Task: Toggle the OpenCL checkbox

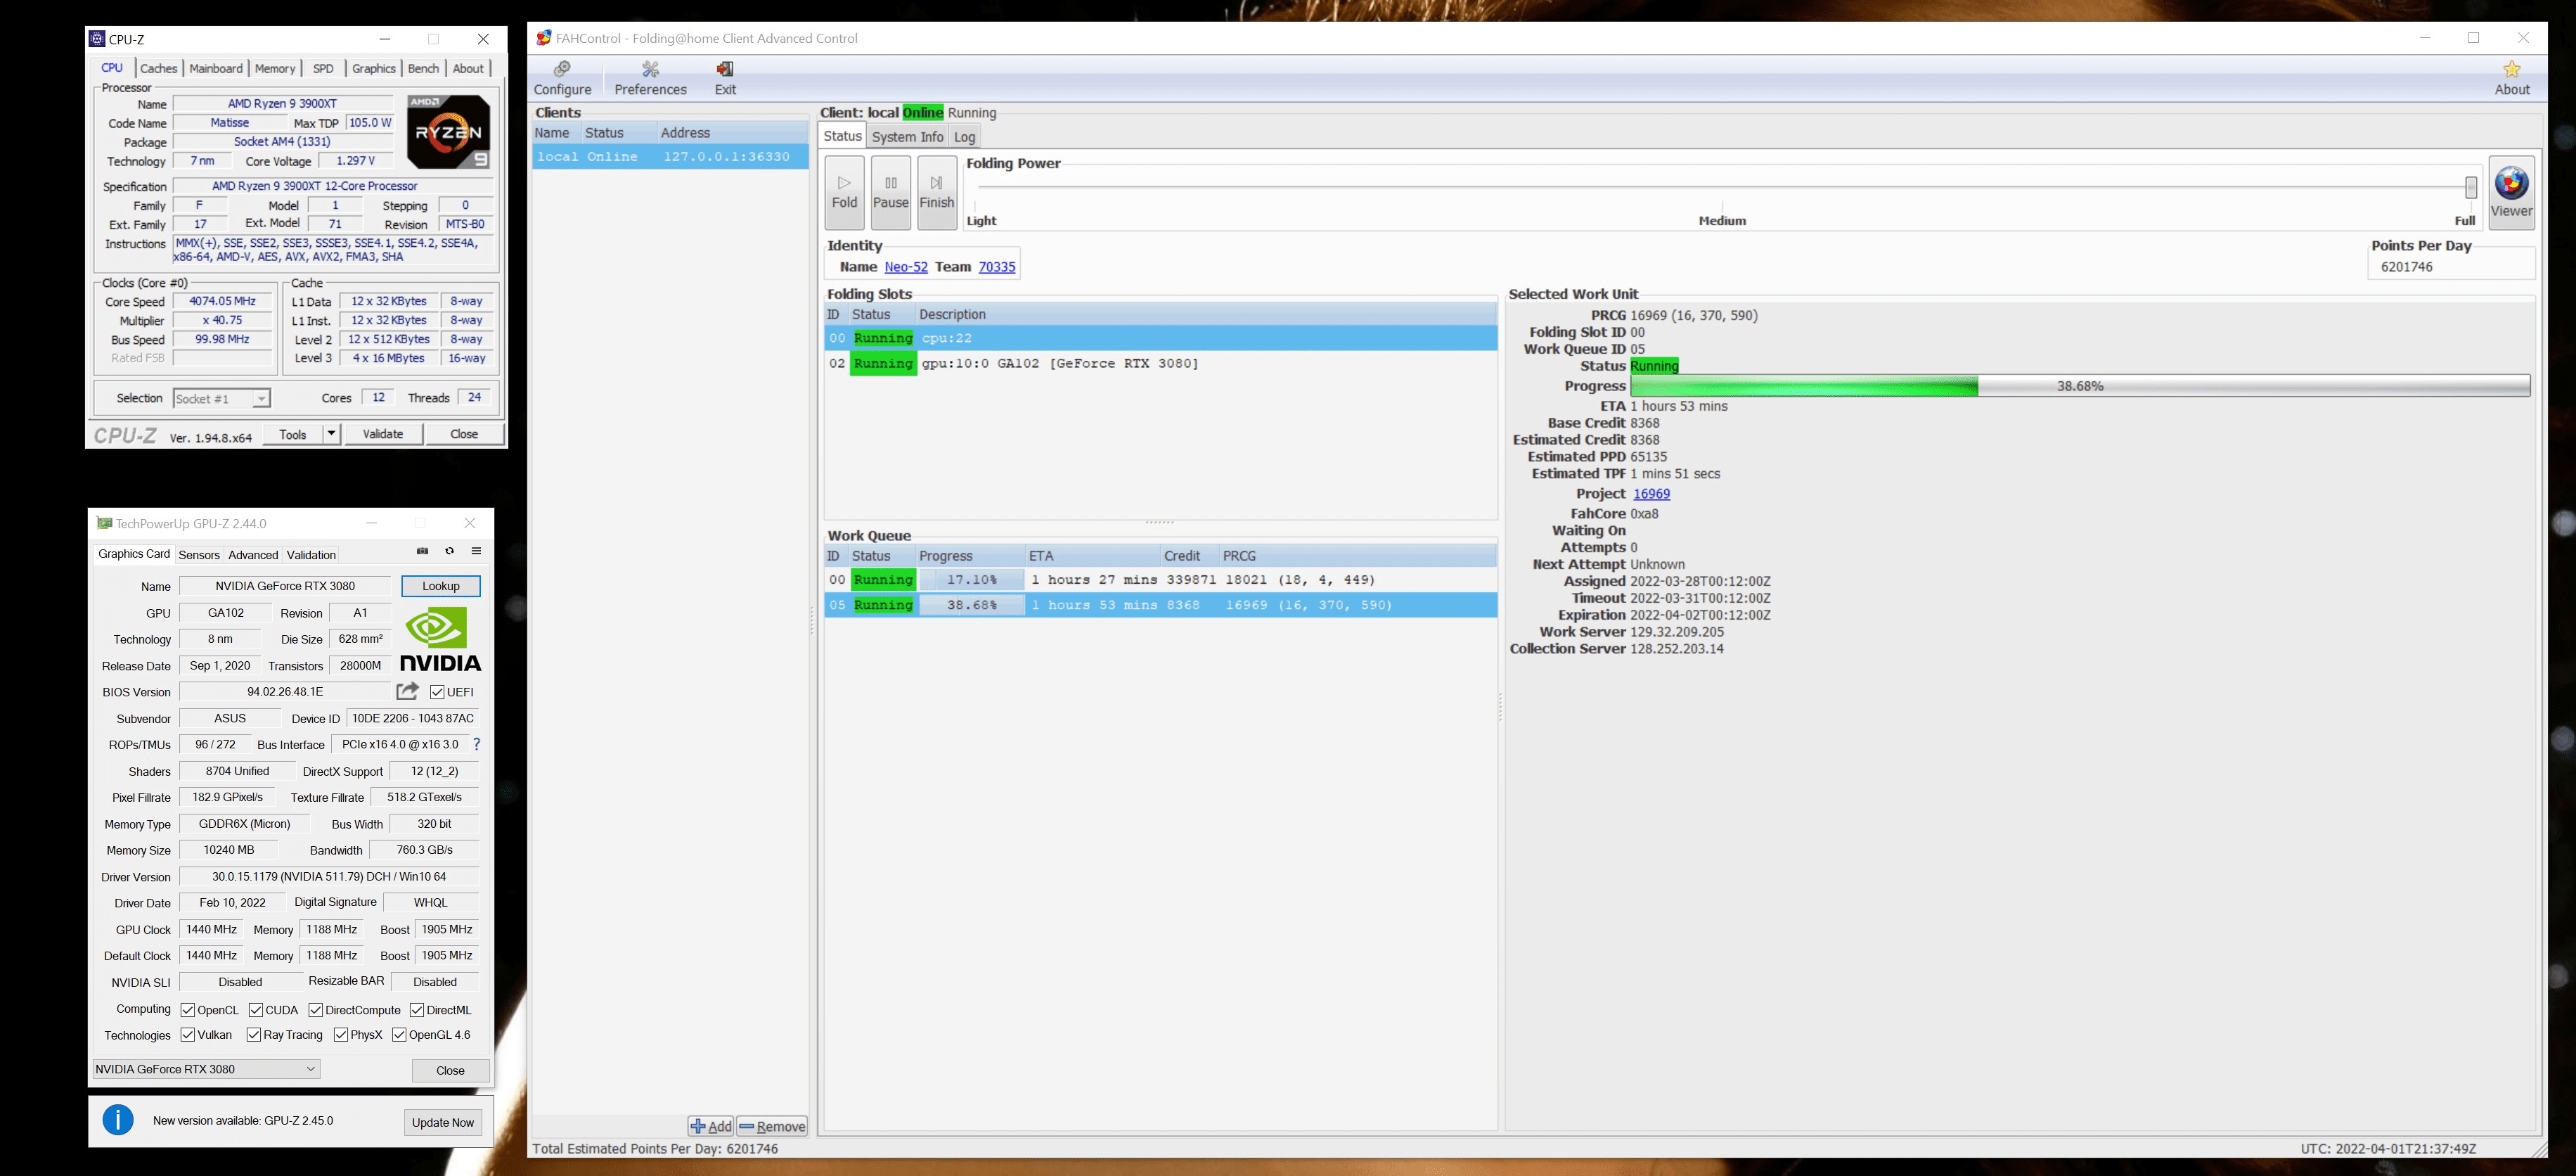Action: (x=187, y=1010)
